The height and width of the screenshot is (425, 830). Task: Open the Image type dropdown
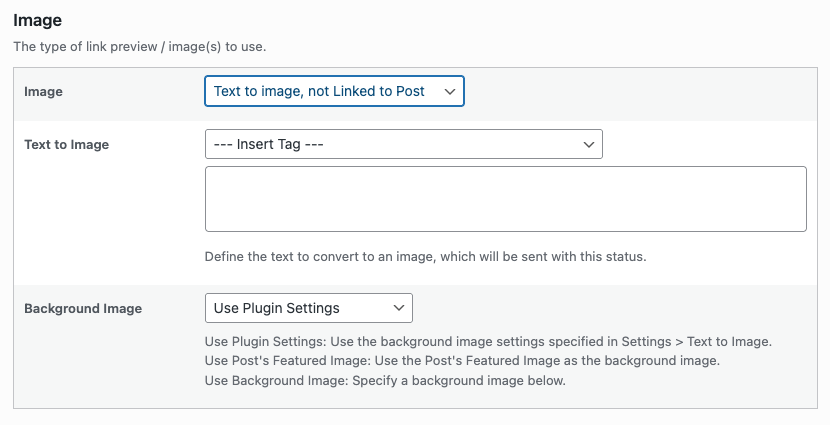pyautogui.click(x=334, y=91)
